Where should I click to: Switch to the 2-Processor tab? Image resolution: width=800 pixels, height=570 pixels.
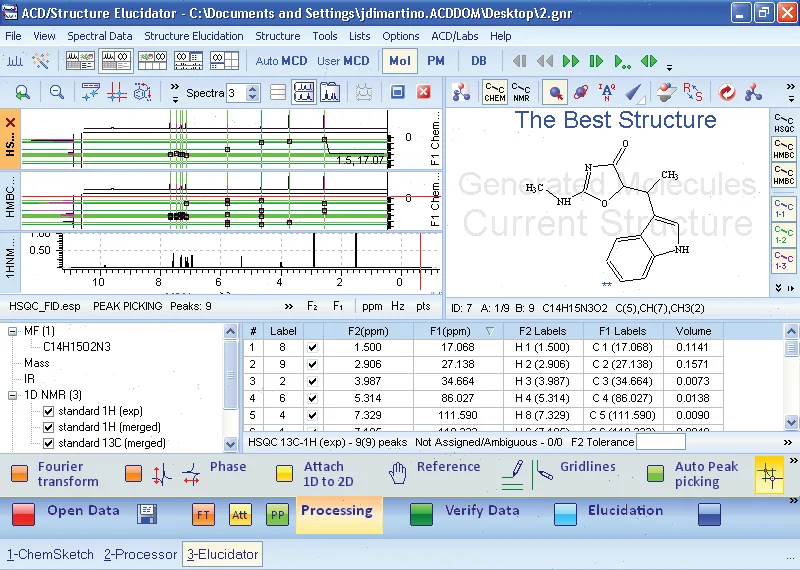[x=140, y=555]
